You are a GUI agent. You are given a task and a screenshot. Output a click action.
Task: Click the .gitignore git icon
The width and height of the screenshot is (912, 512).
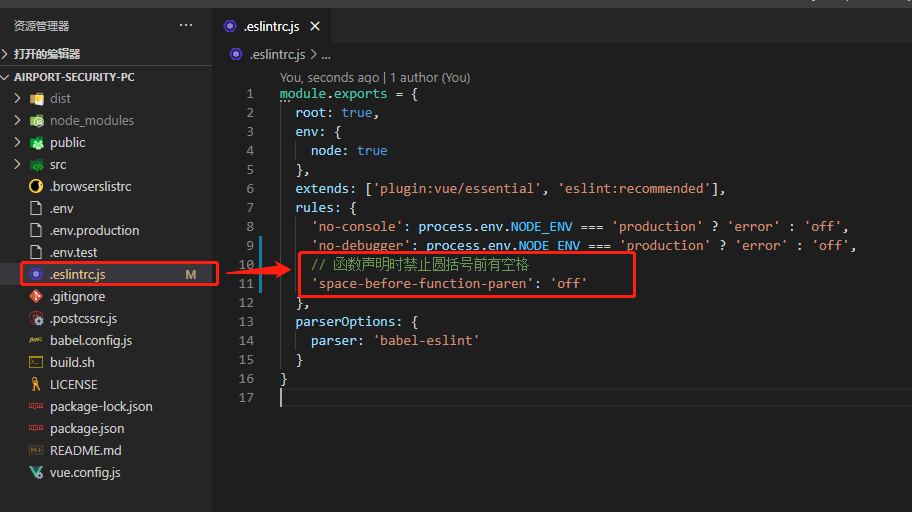pyautogui.click(x=35, y=296)
